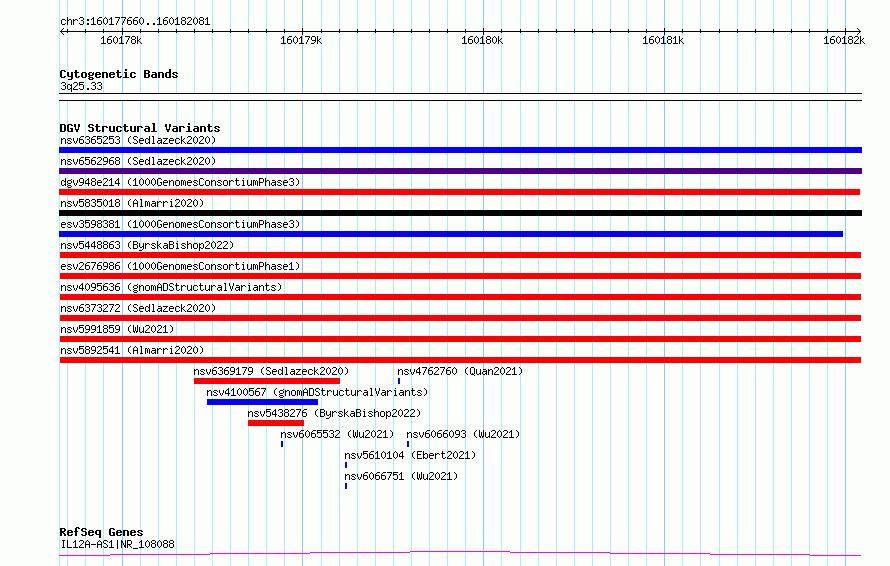Click the DGV Structural Variants track title
Image resolution: width=890 pixels, height=566 pixels.
pos(140,128)
